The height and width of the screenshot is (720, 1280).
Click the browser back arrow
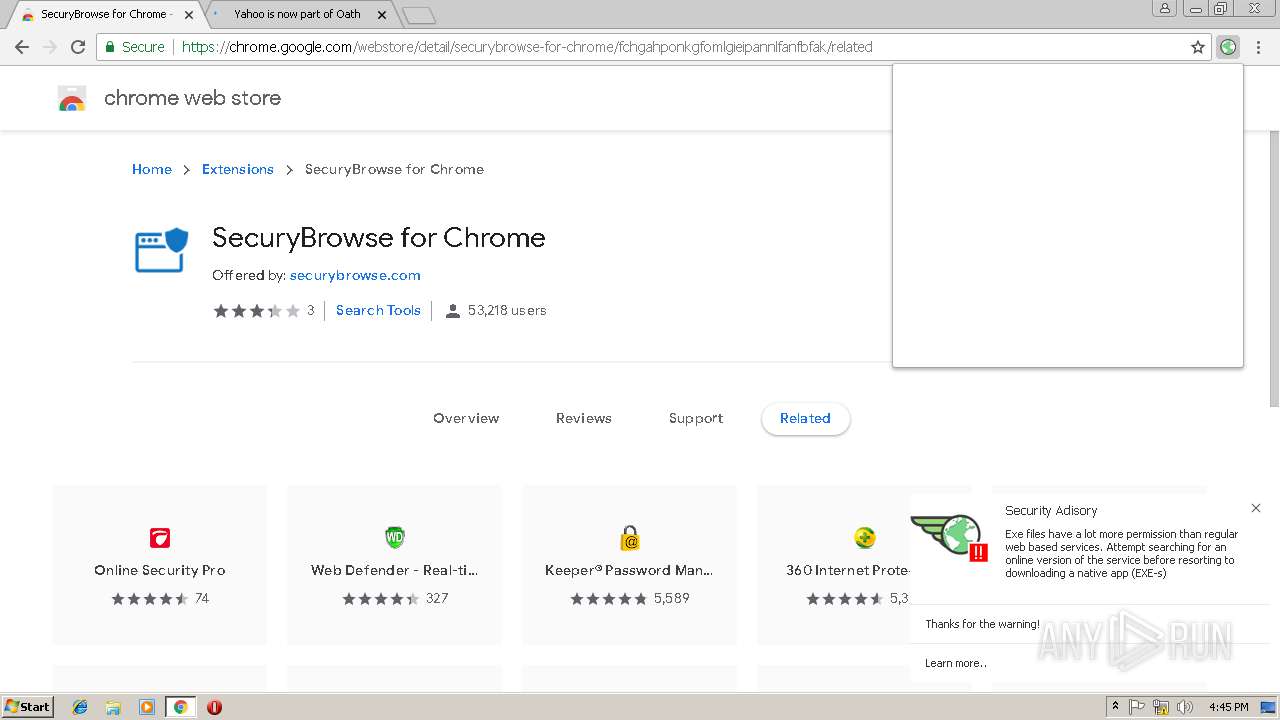(x=22, y=47)
